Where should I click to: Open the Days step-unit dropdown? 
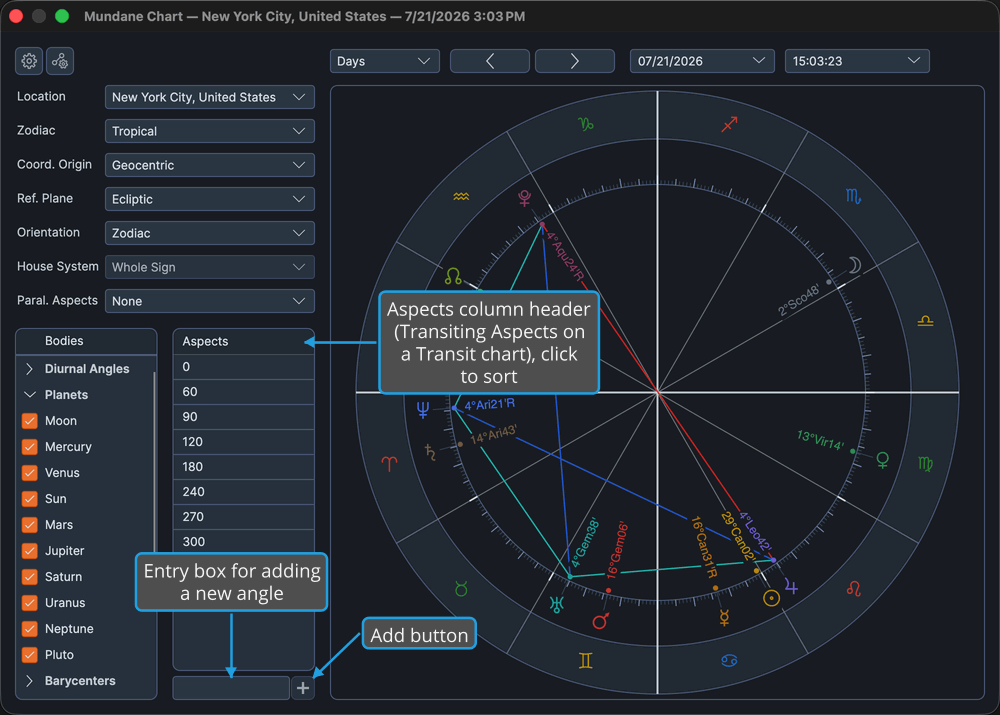point(385,61)
